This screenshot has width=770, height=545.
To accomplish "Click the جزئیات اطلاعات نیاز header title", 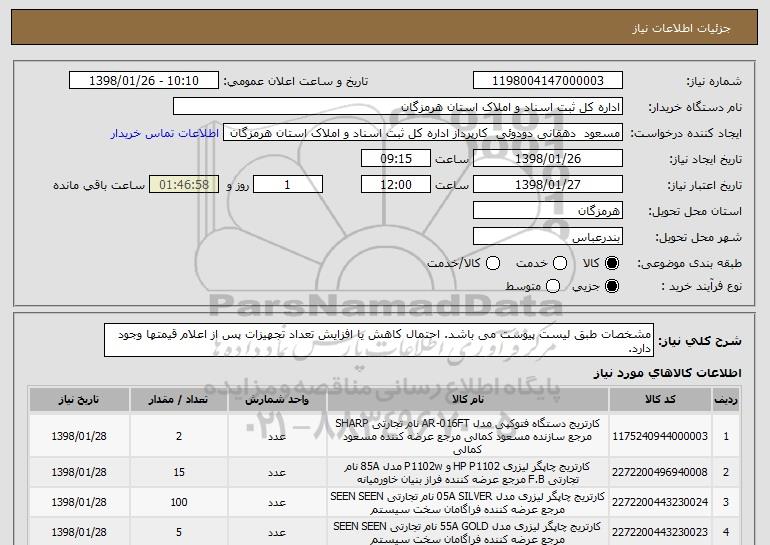I will tap(681, 28).
